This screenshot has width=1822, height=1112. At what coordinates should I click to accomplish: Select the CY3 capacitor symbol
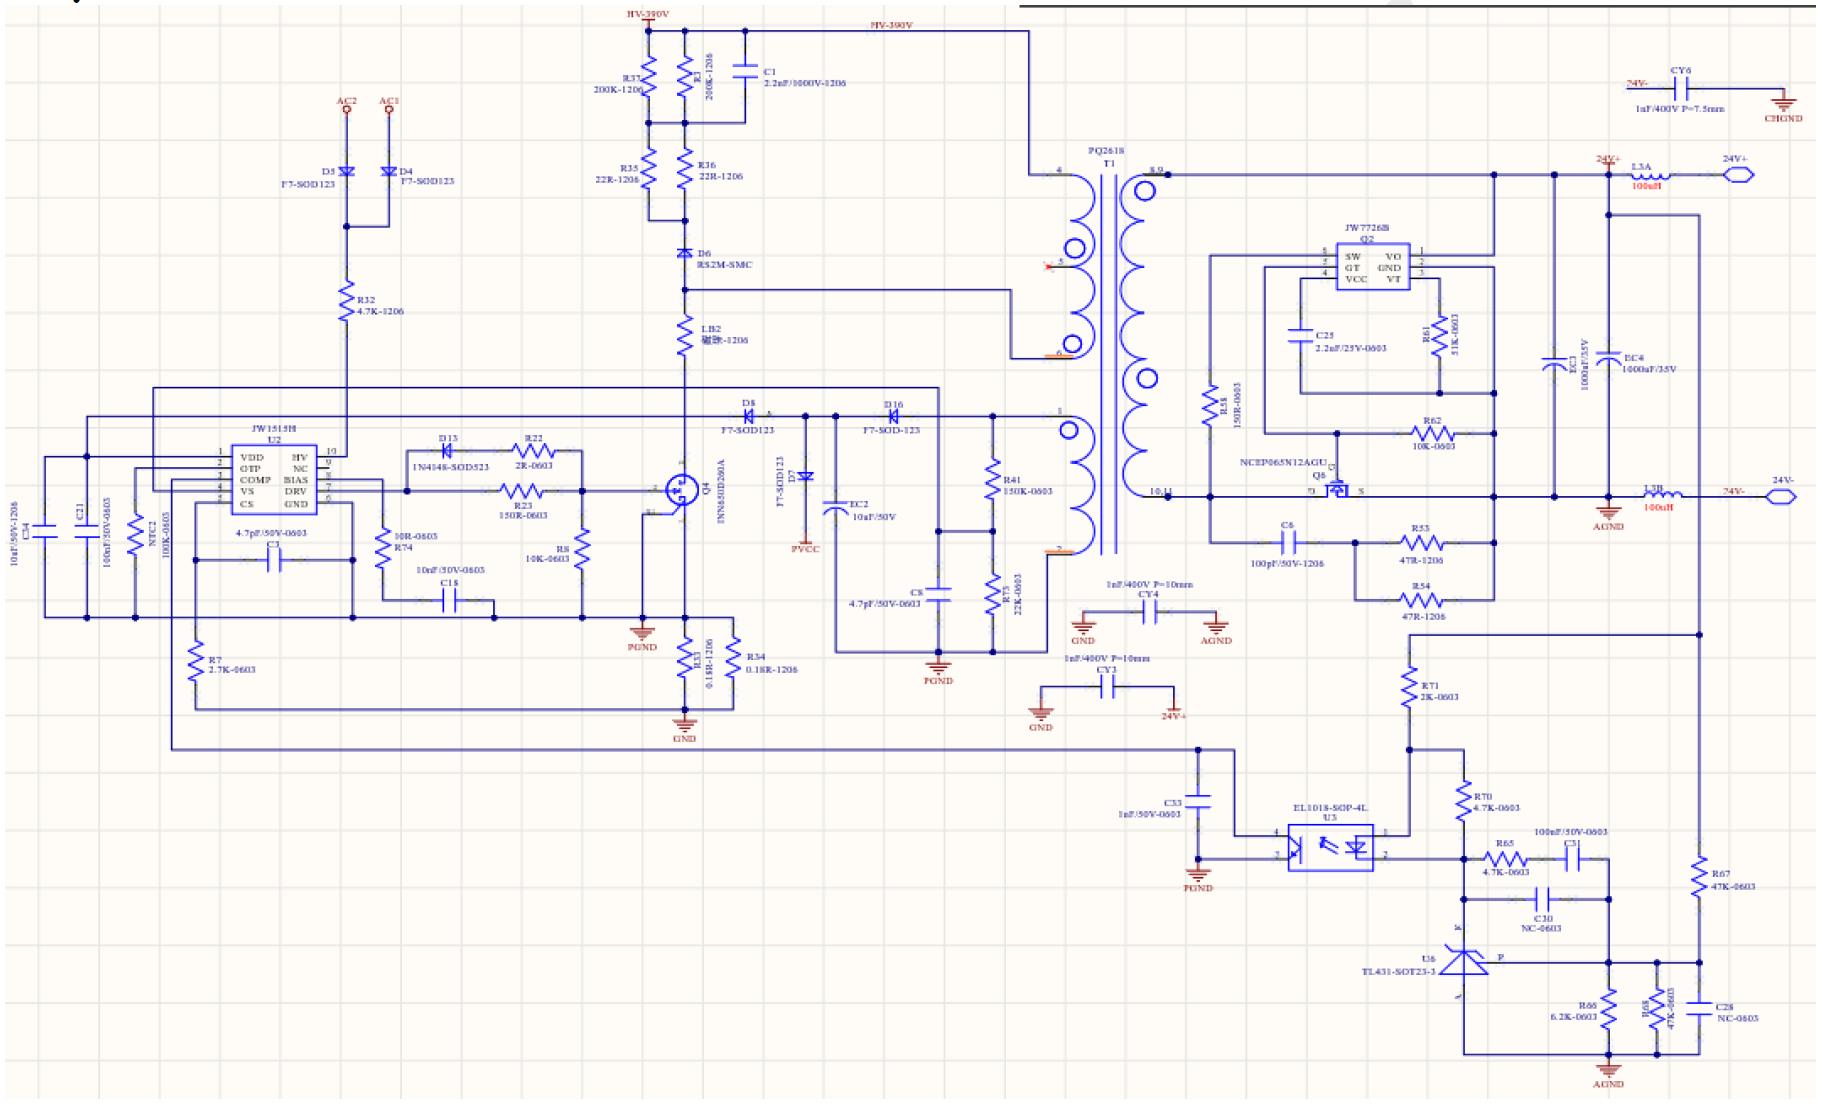click(x=1107, y=687)
